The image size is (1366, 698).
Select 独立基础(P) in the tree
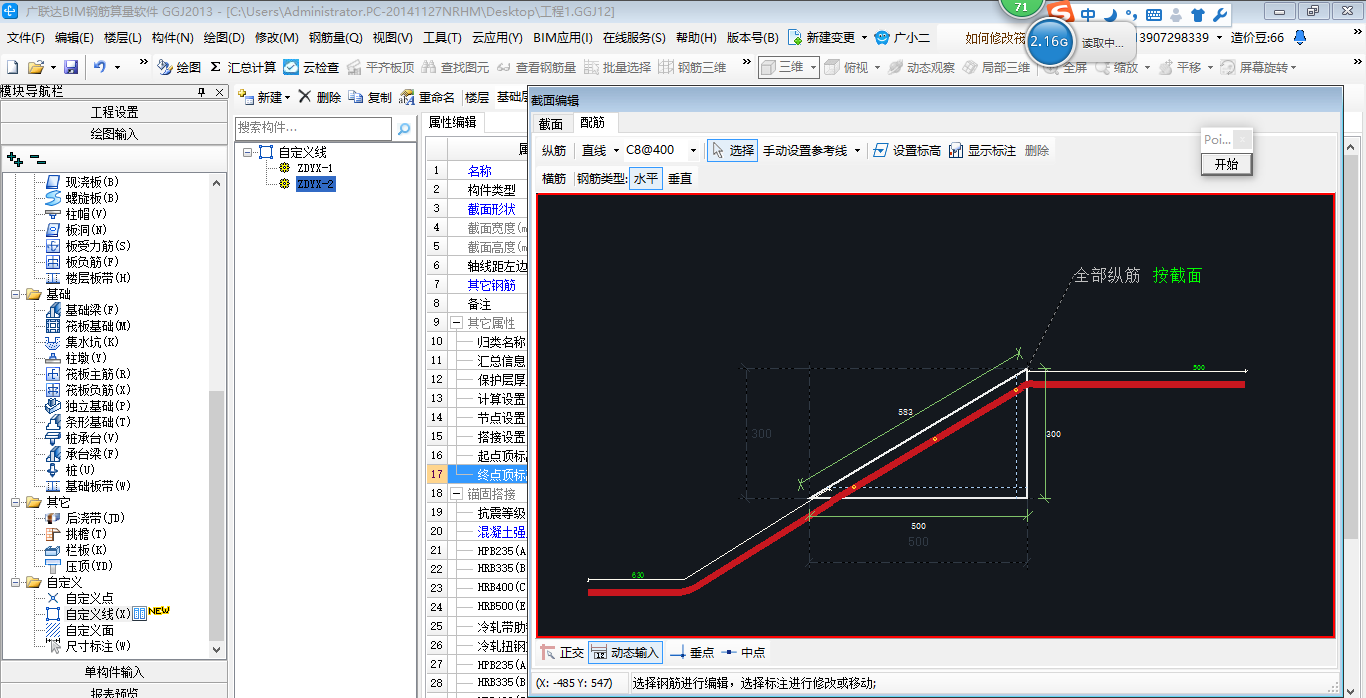(98, 406)
